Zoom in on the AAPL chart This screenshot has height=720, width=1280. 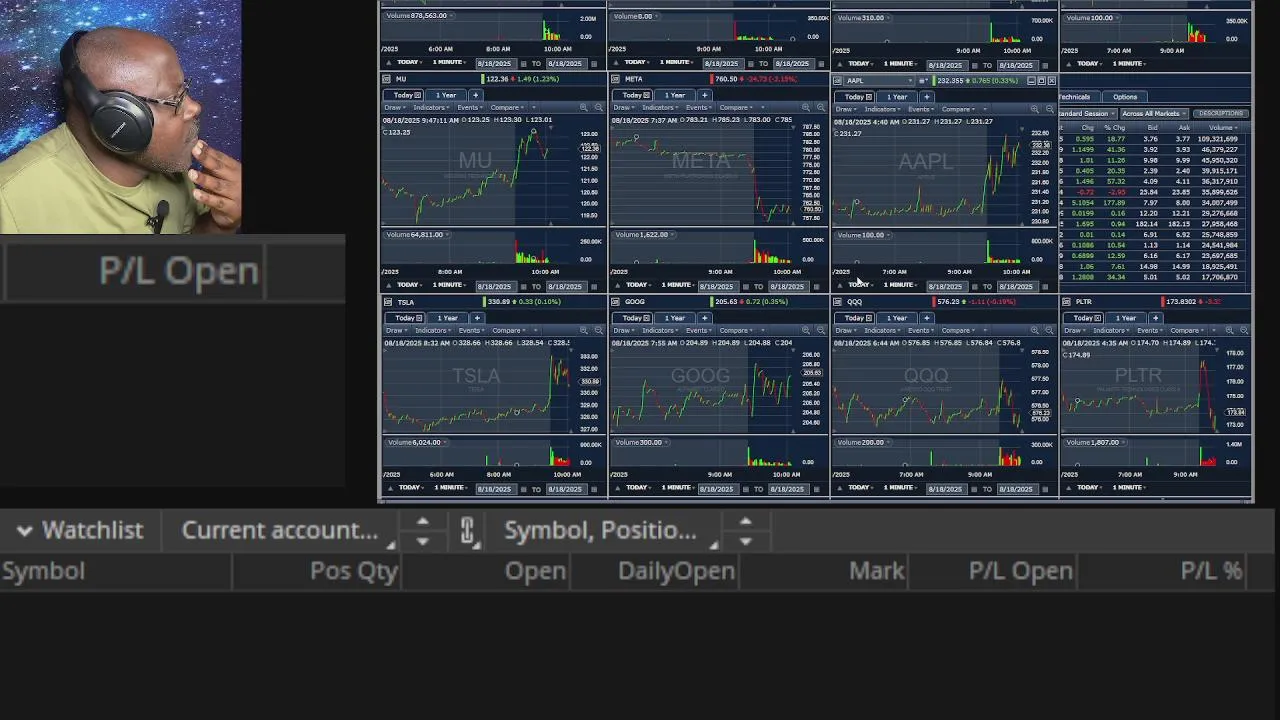(x=1034, y=109)
